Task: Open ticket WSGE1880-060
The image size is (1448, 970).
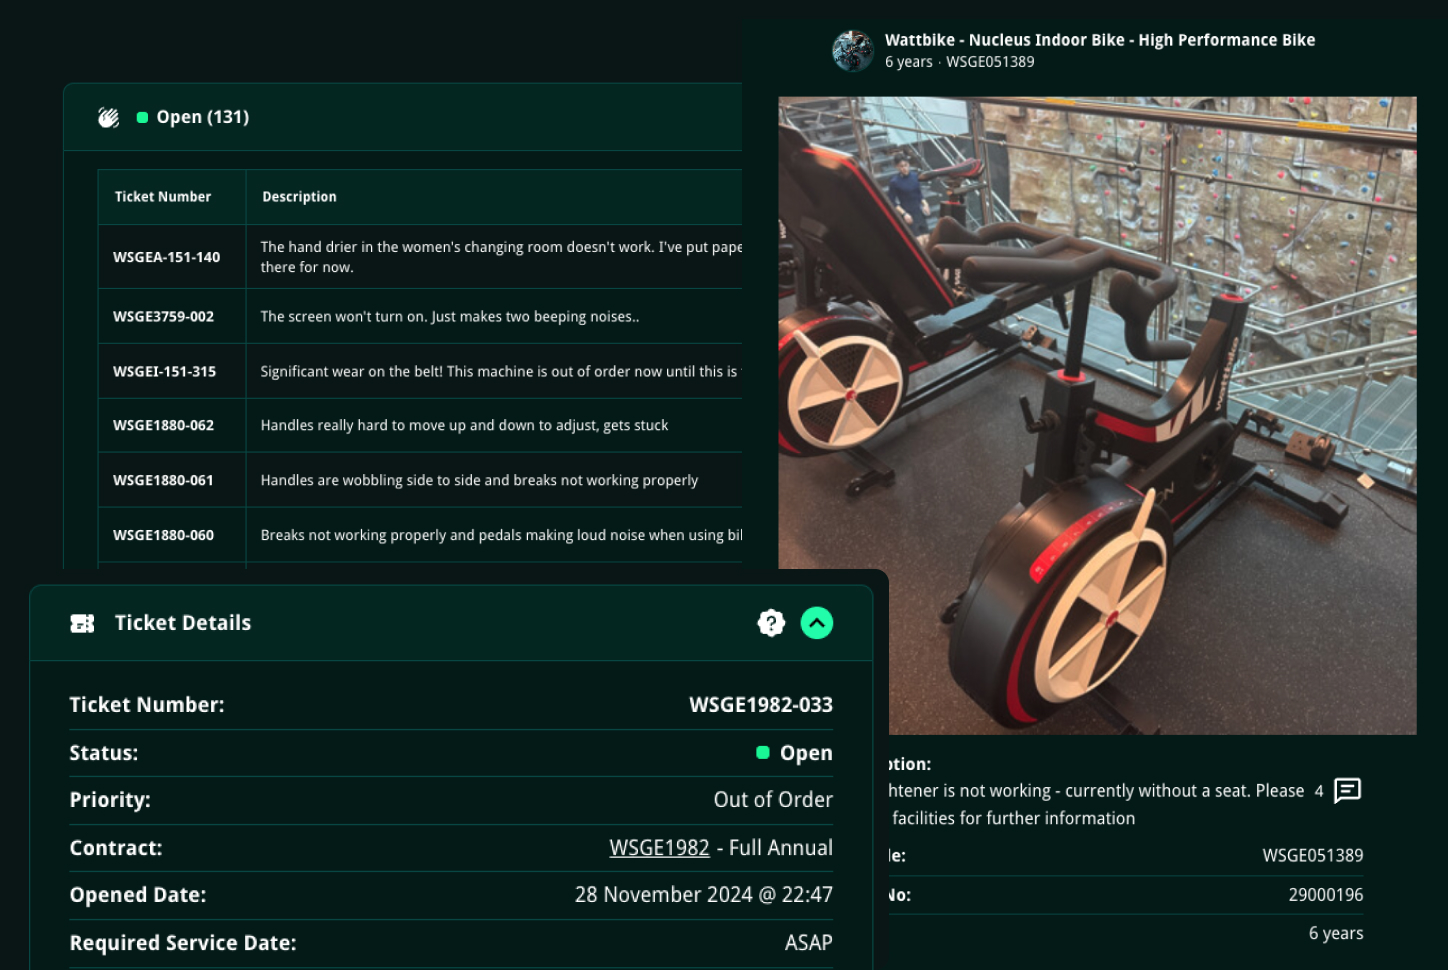Action: coord(163,535)
